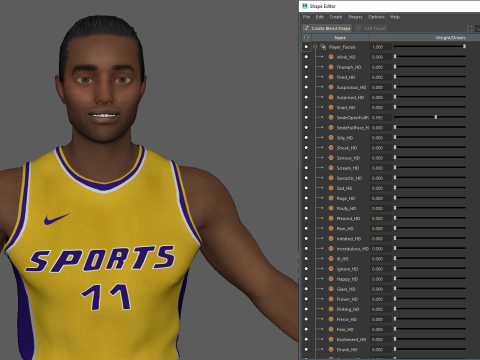
Task: Click the Silly_HD target shape icon
Action: 331,138
